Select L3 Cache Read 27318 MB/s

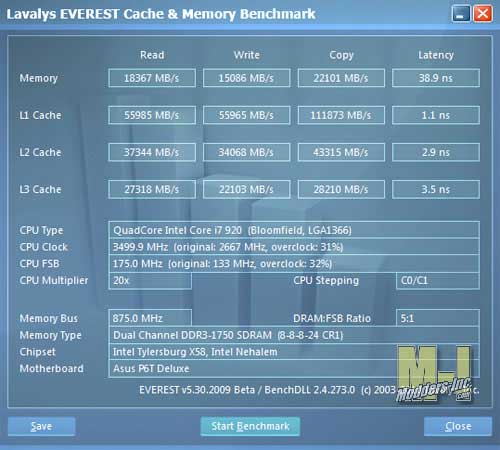coord(152,189)
